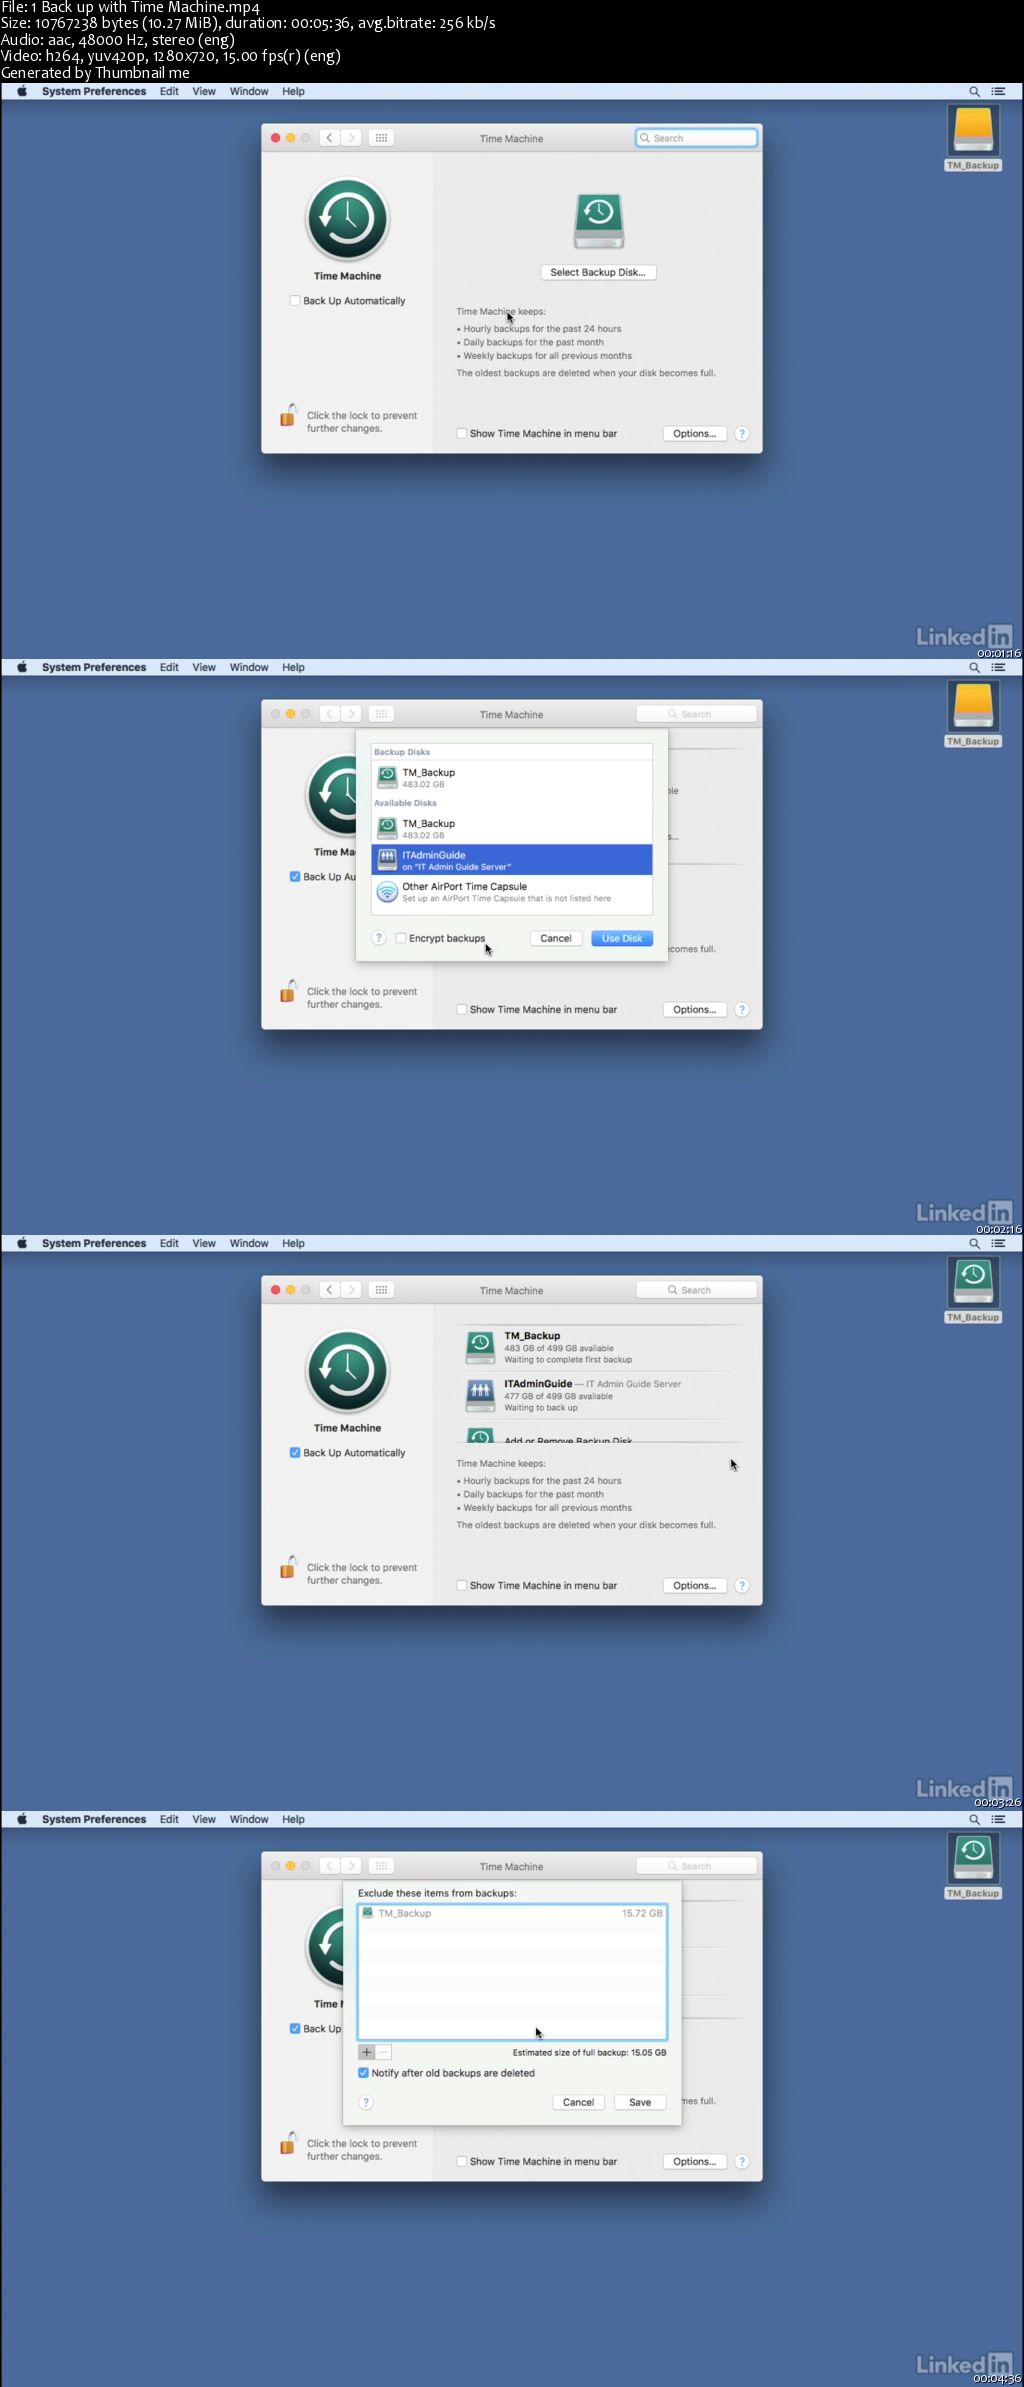This screenshot has height=2387, width=1024.
Task: Select TM_Backup under Backup Disks in the disk sheet
Action: 512,777
